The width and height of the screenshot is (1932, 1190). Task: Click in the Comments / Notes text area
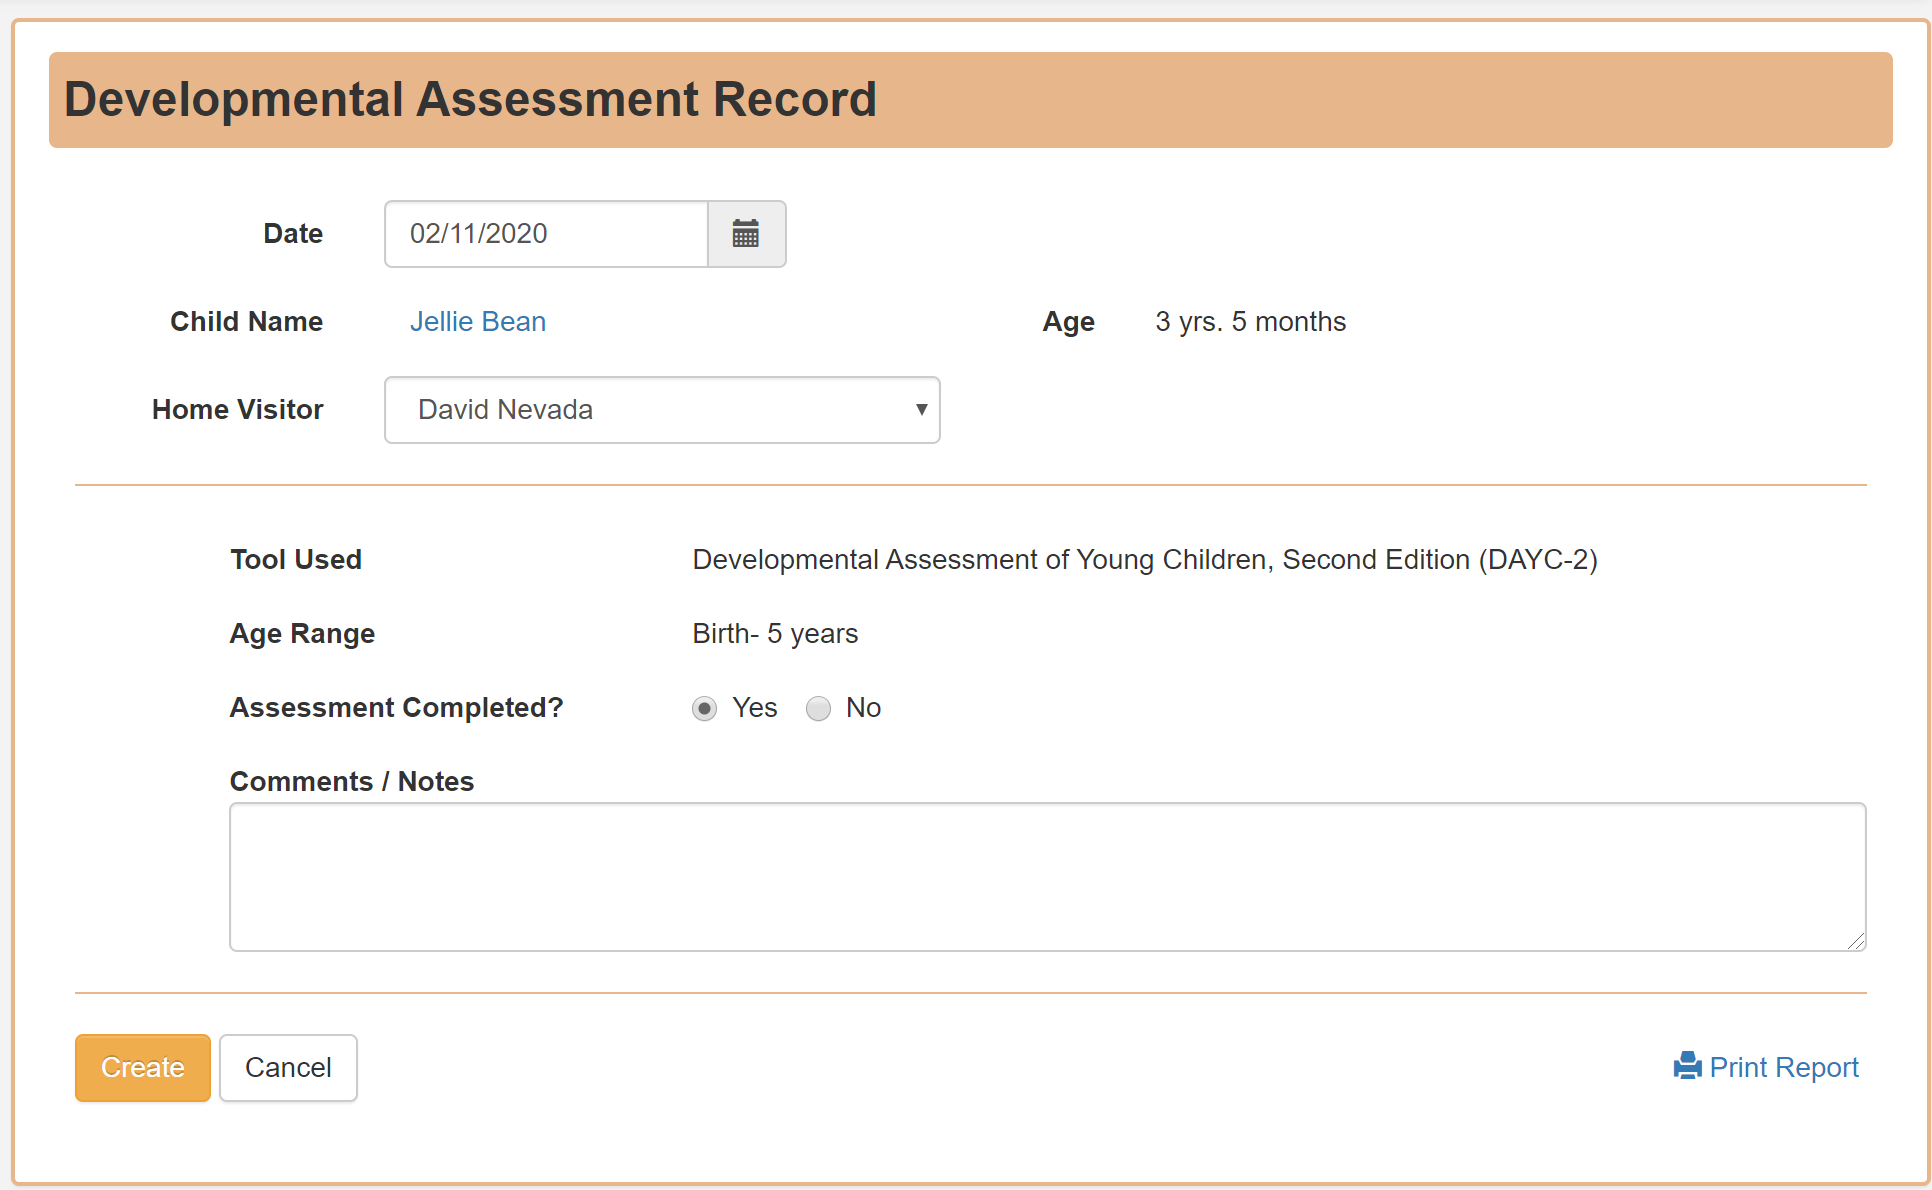click(x=1048, y=877)
